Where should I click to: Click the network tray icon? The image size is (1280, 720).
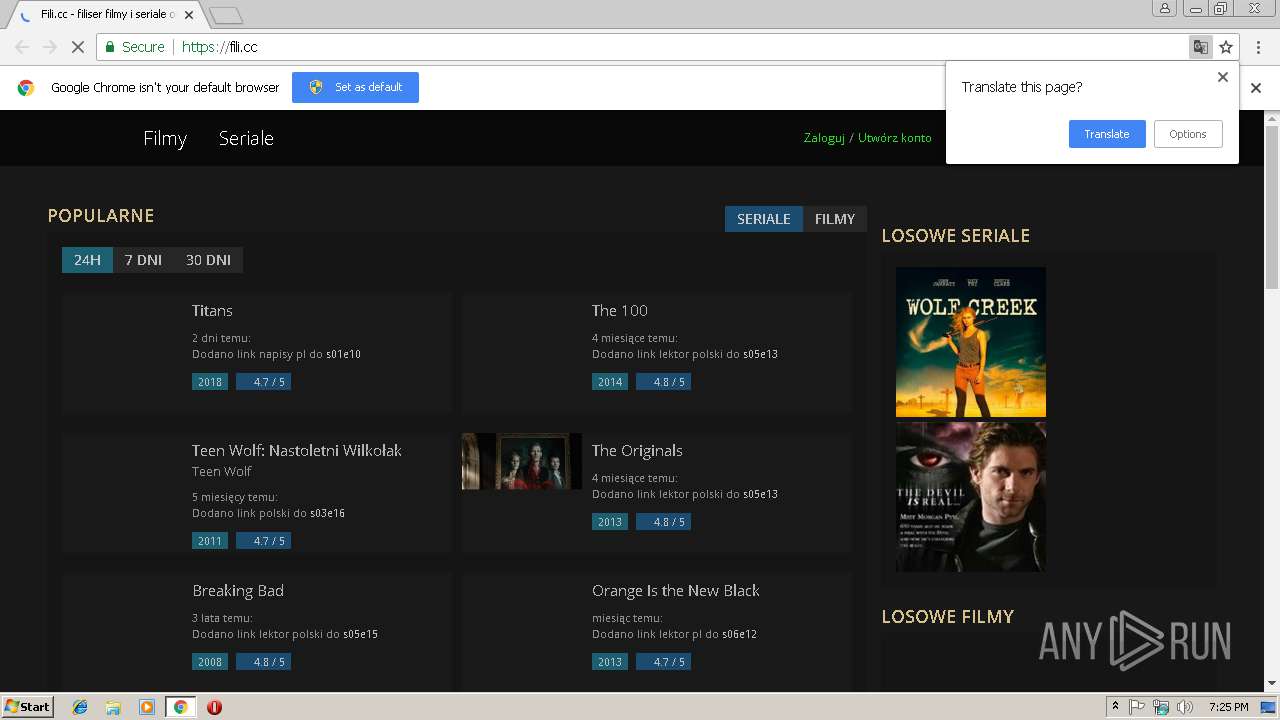pyautogui.click(x=1161, y=707)
